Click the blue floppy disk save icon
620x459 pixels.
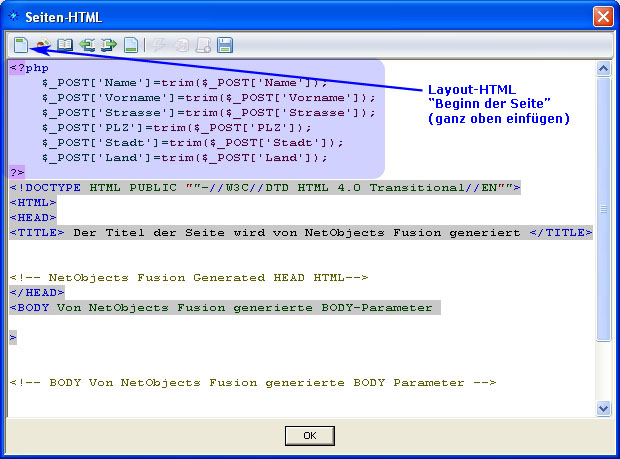coord(225,45)
